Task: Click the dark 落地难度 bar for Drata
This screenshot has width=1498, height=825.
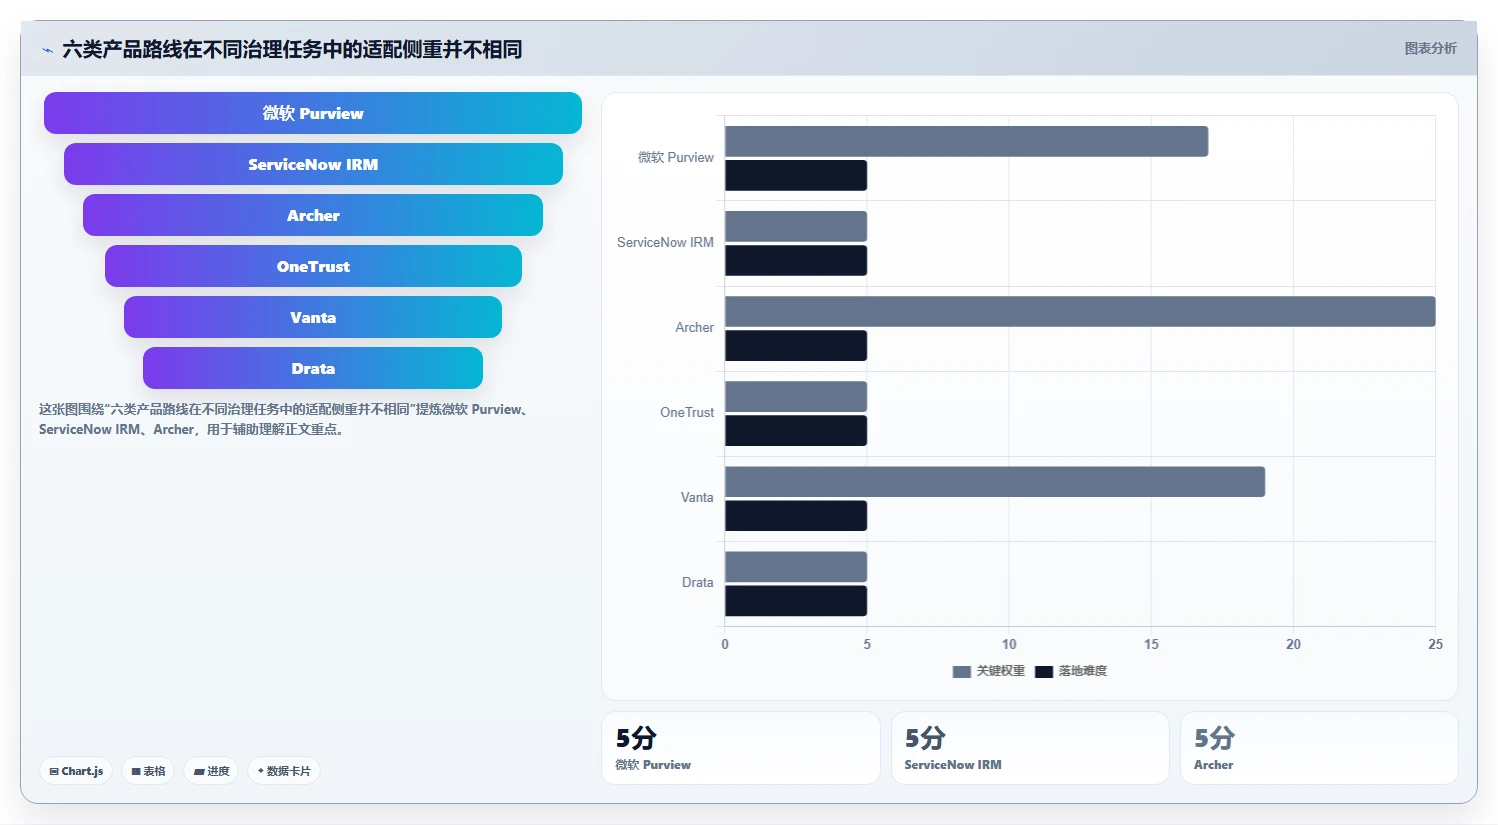Action: click(796, 600)
